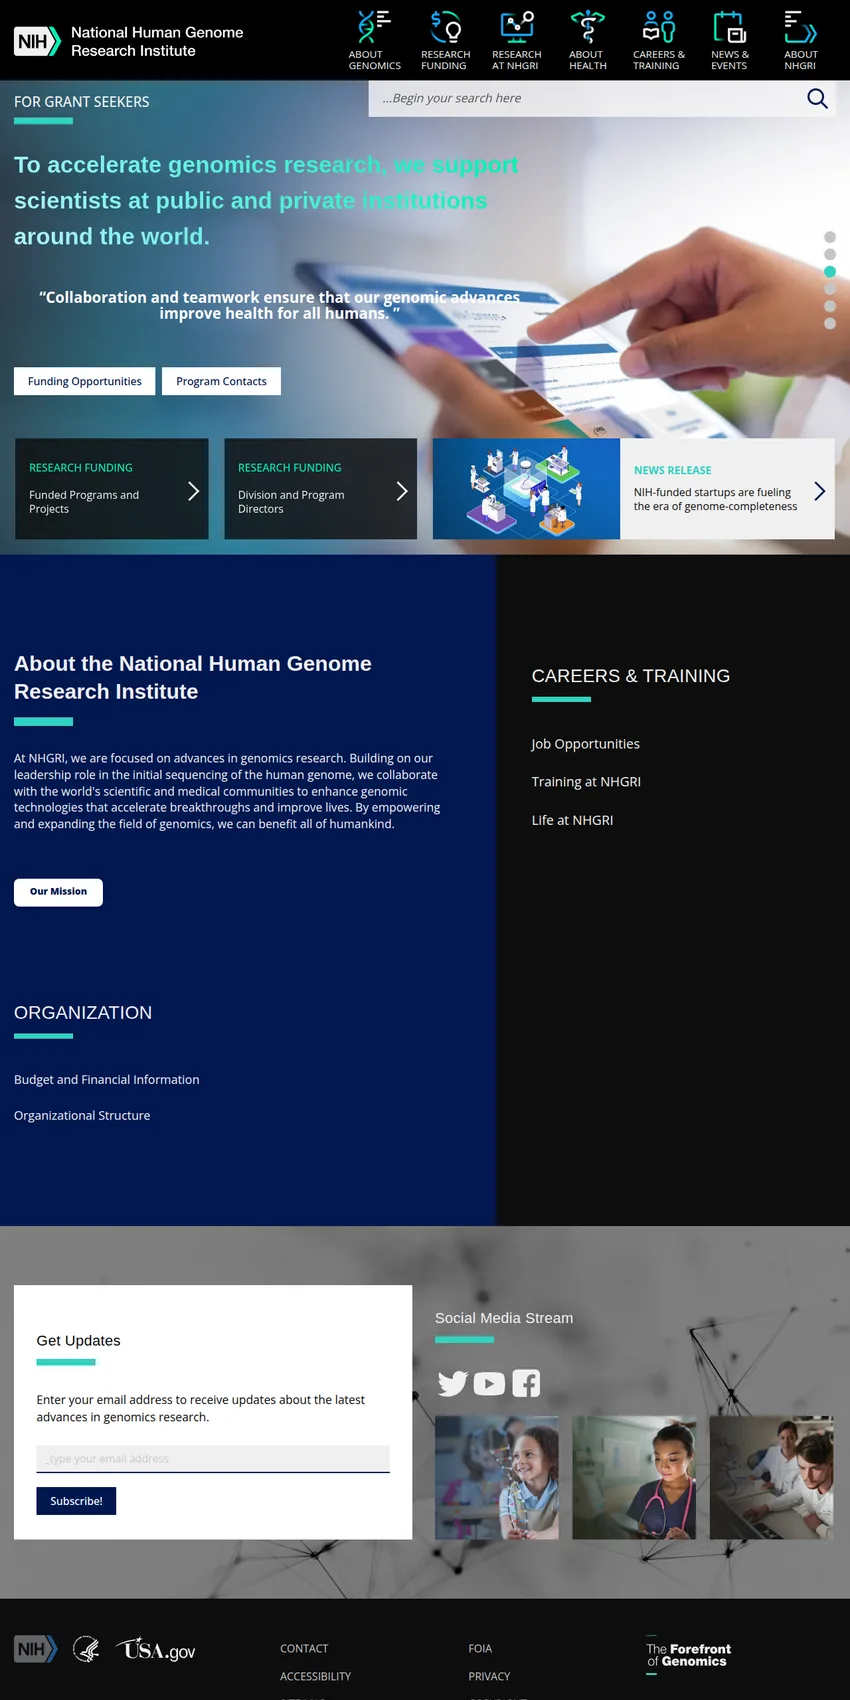Open the researchers at laptop photo
The width and height of the screenshot is (850, 1700).
point(771,1477)
